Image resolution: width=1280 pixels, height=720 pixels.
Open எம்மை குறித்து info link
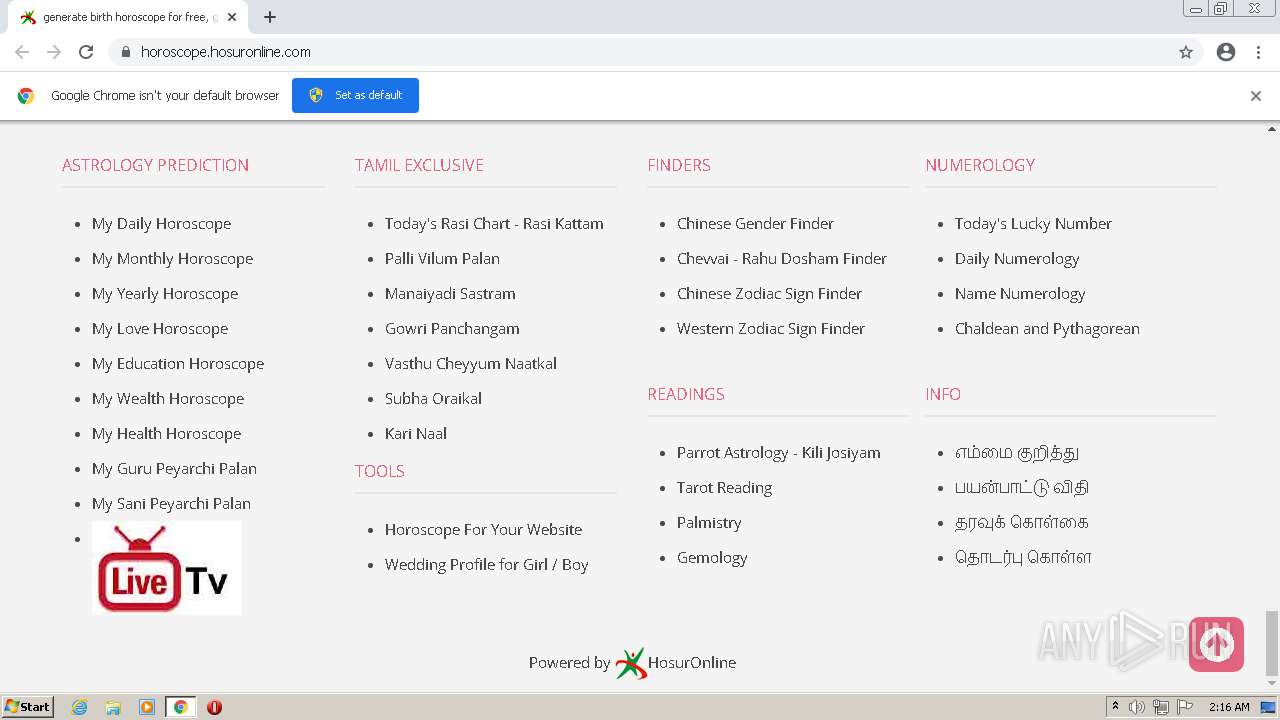pyautogui.click(x=1017, y=453)
